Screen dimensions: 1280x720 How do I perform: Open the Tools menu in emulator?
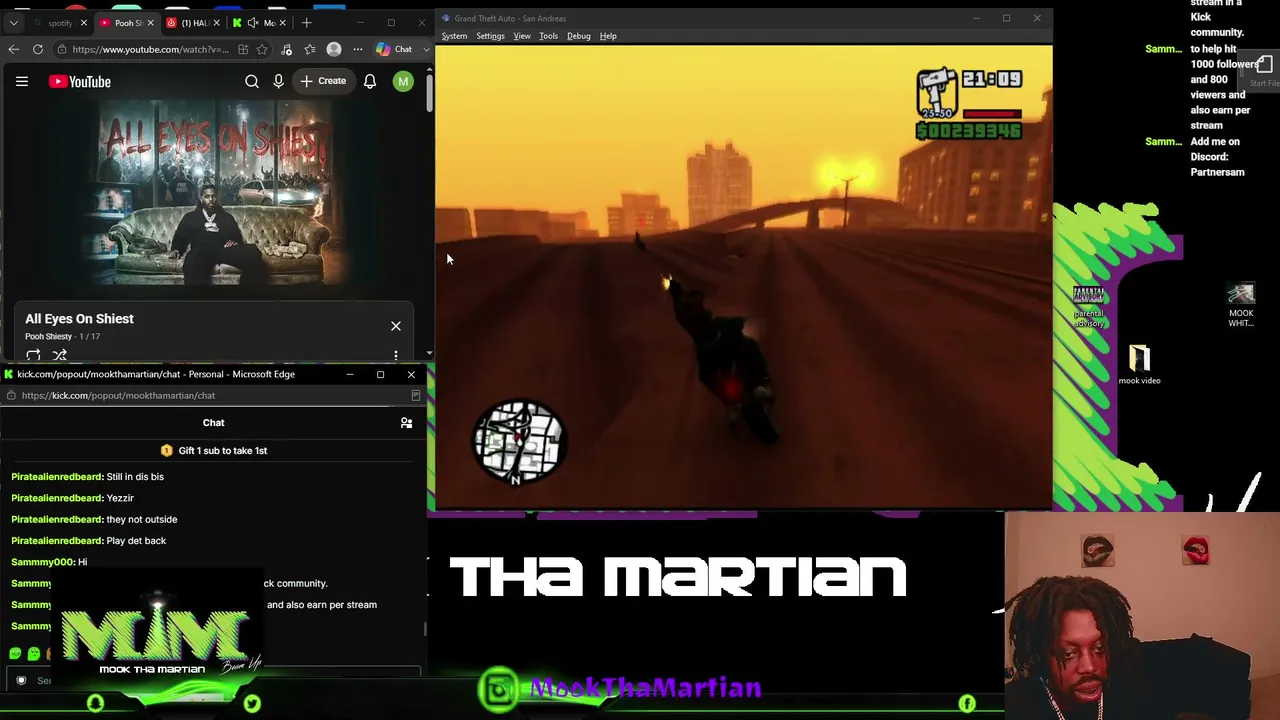[548, 36]
